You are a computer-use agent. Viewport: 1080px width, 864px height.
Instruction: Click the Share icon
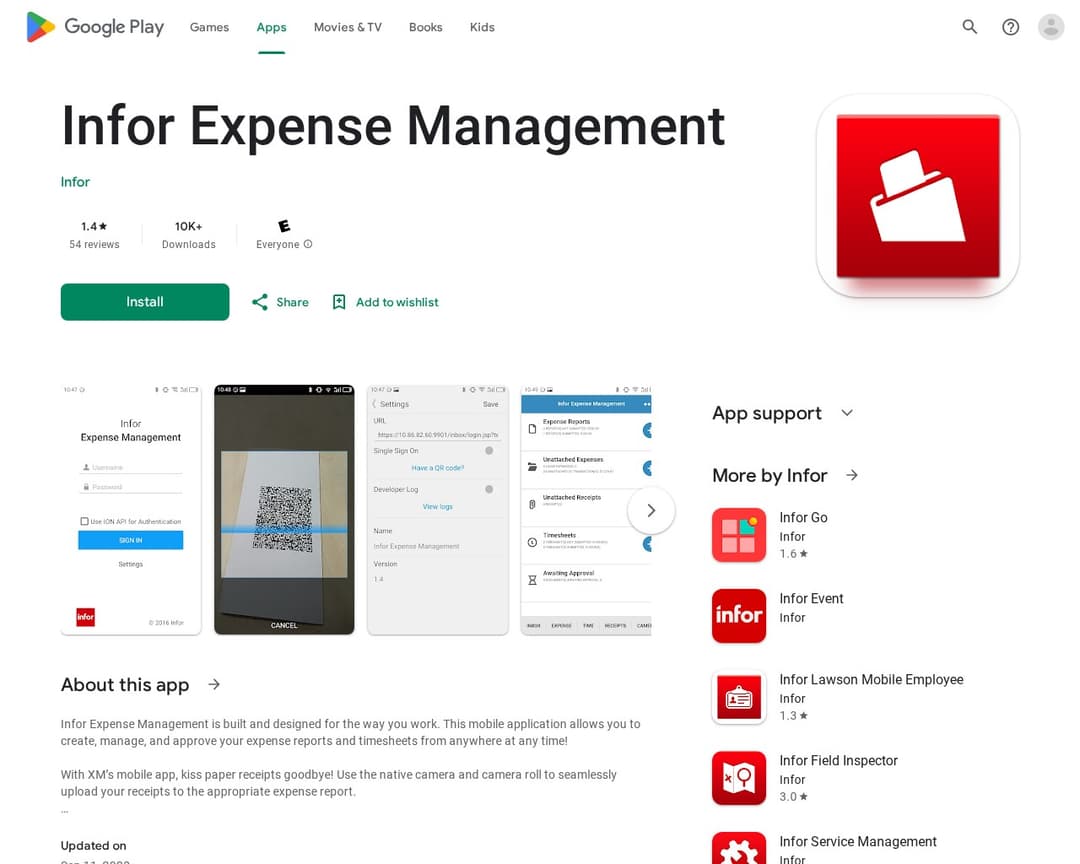(x=260, y=302)
